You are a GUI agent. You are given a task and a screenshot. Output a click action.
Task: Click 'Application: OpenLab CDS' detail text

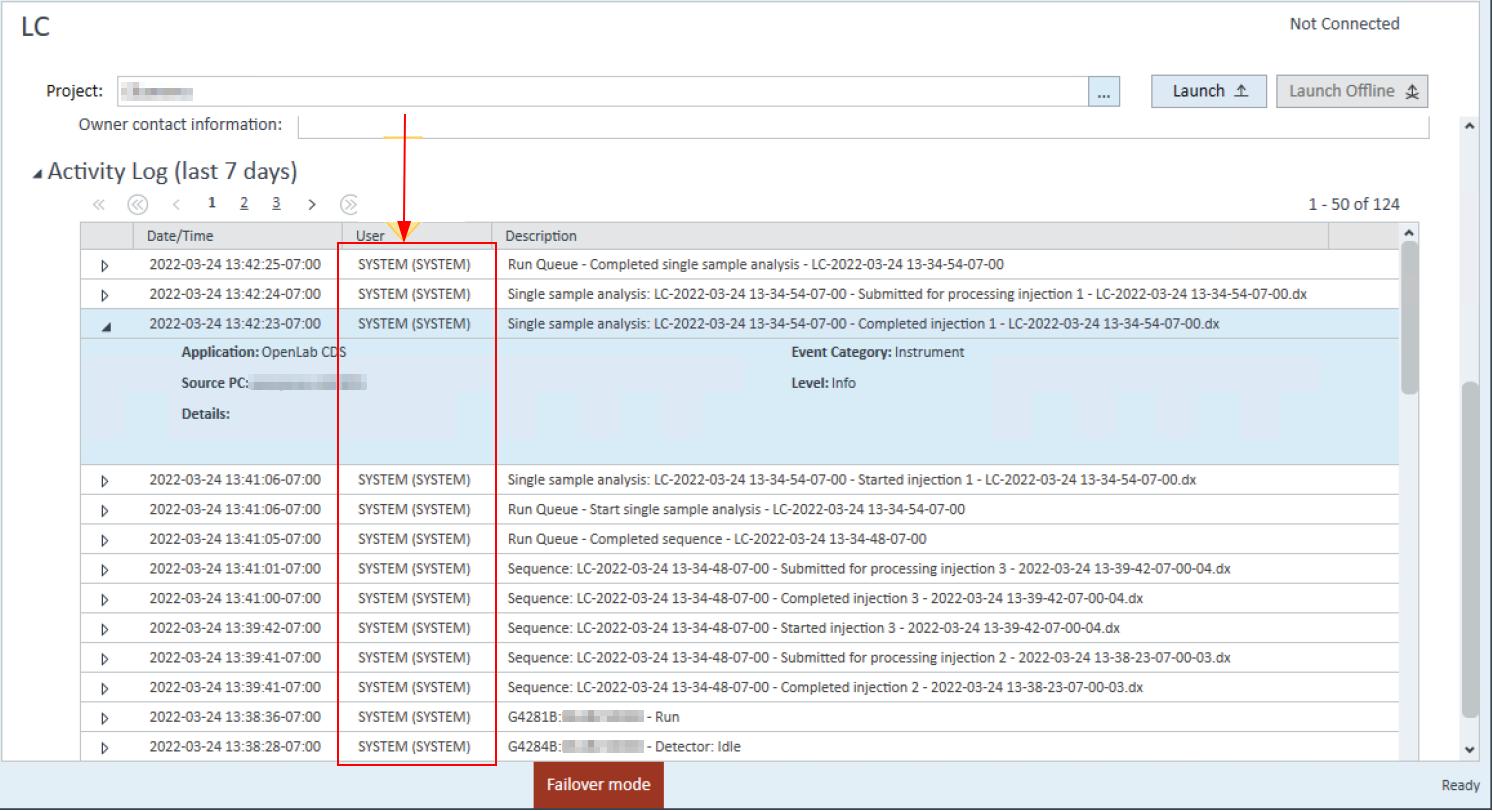point(264,353)
